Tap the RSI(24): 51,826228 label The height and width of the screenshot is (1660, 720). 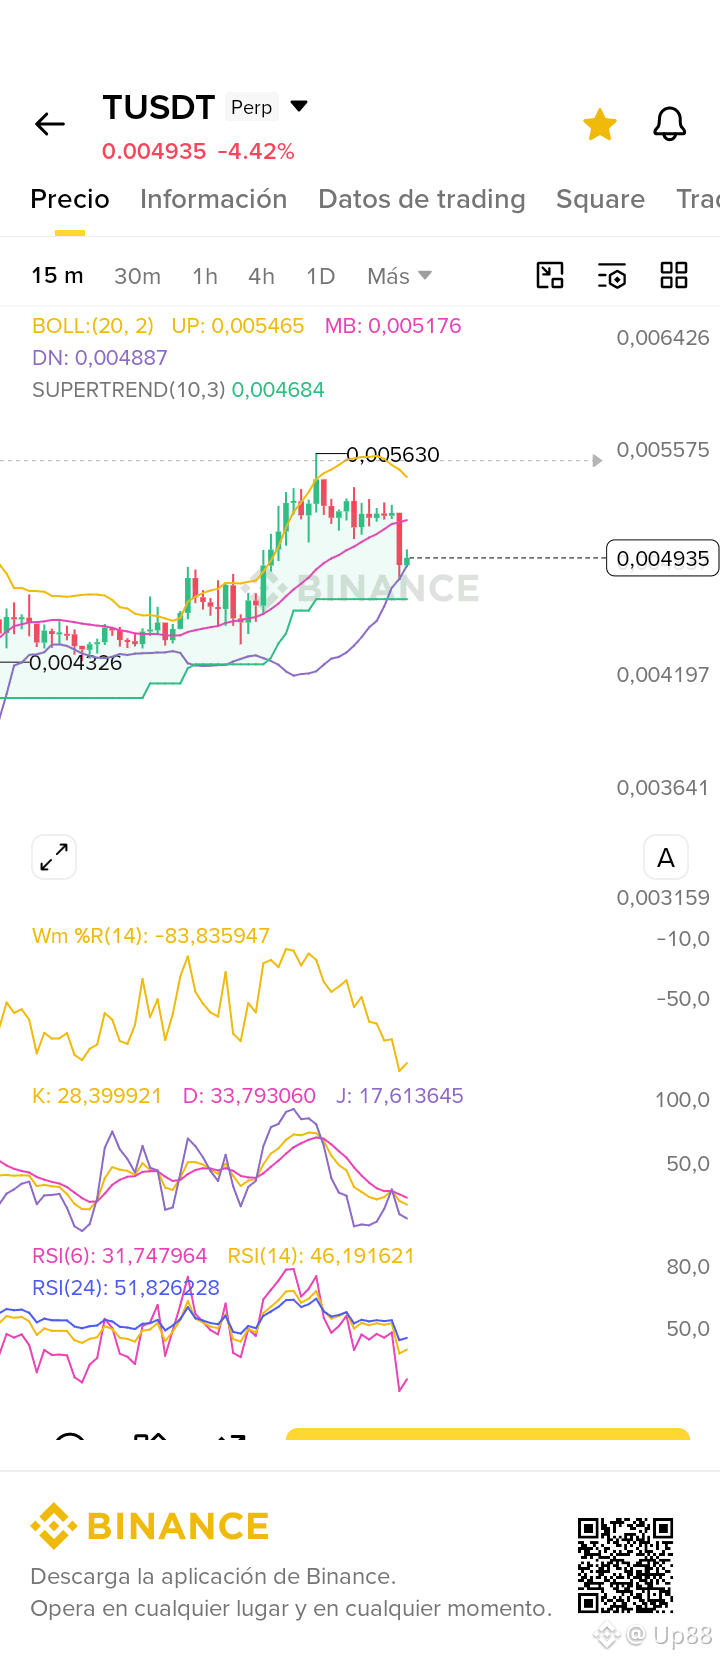tap(126, 1288)
